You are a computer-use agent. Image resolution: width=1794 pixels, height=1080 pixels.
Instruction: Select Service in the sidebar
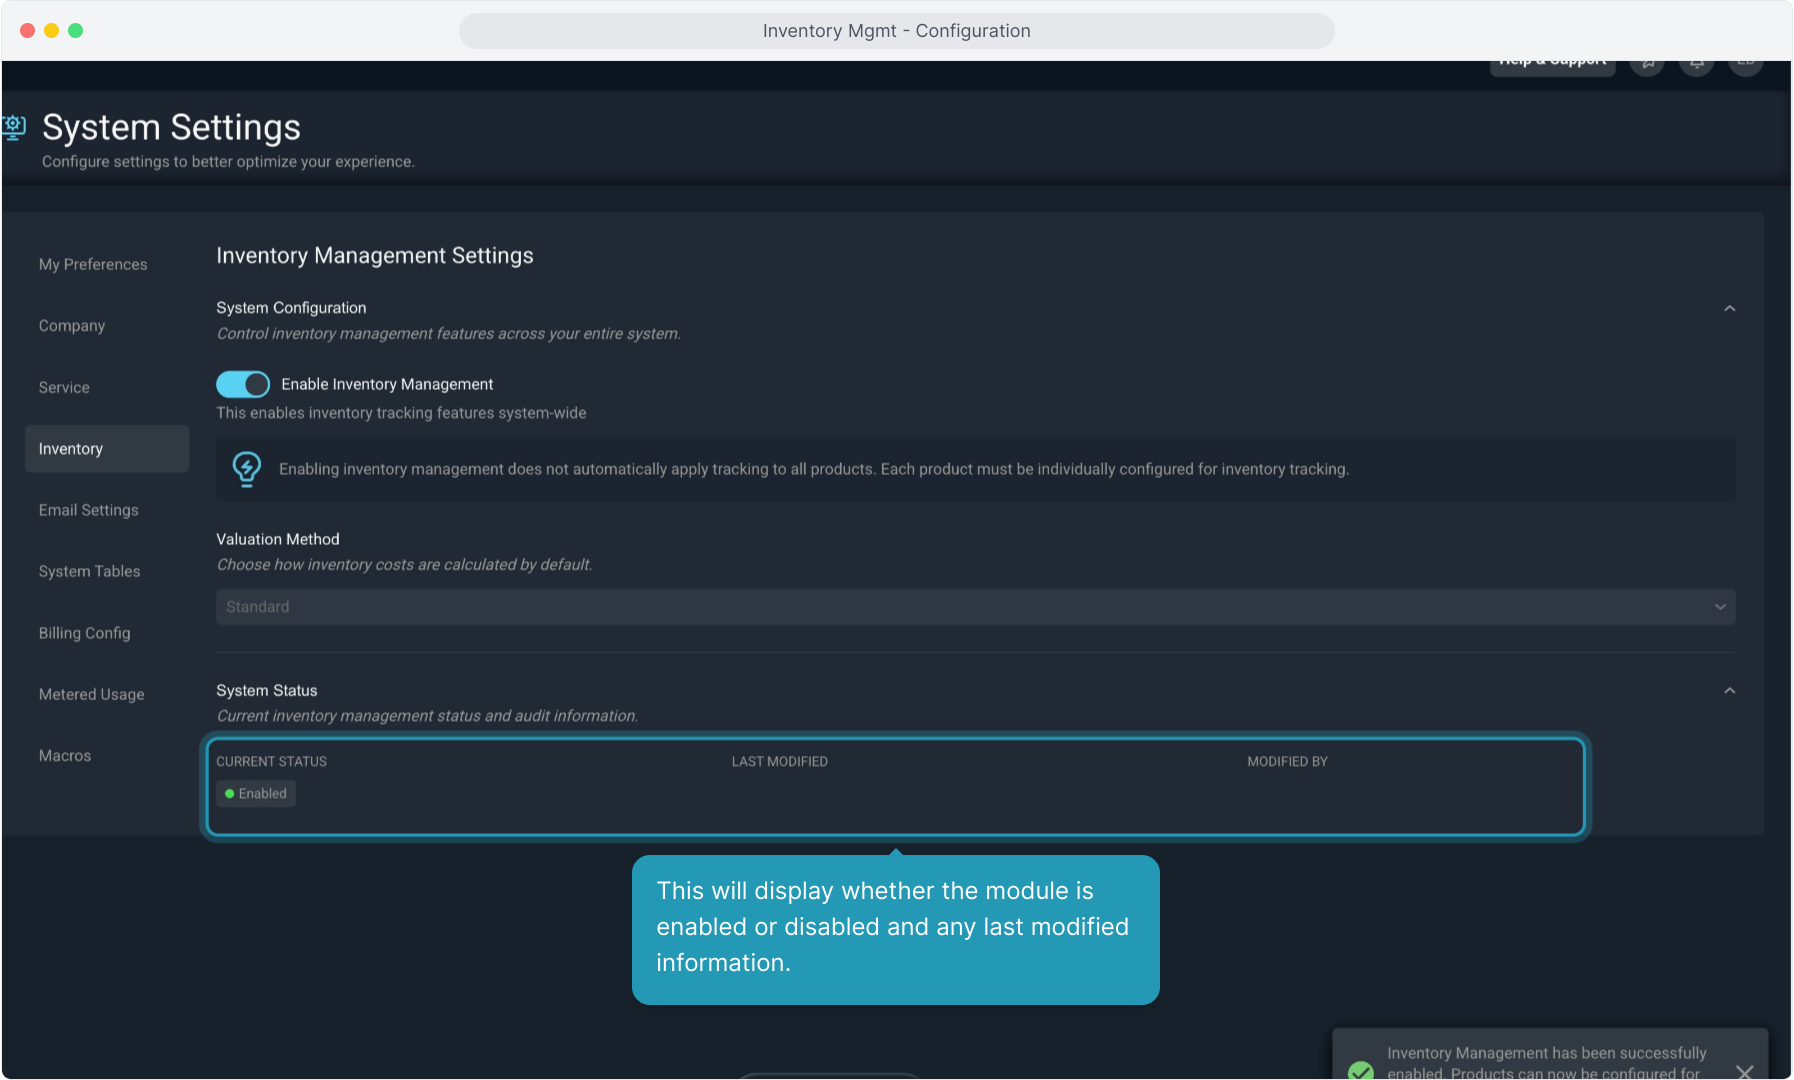pyautogui.click(x=64, y=387)
